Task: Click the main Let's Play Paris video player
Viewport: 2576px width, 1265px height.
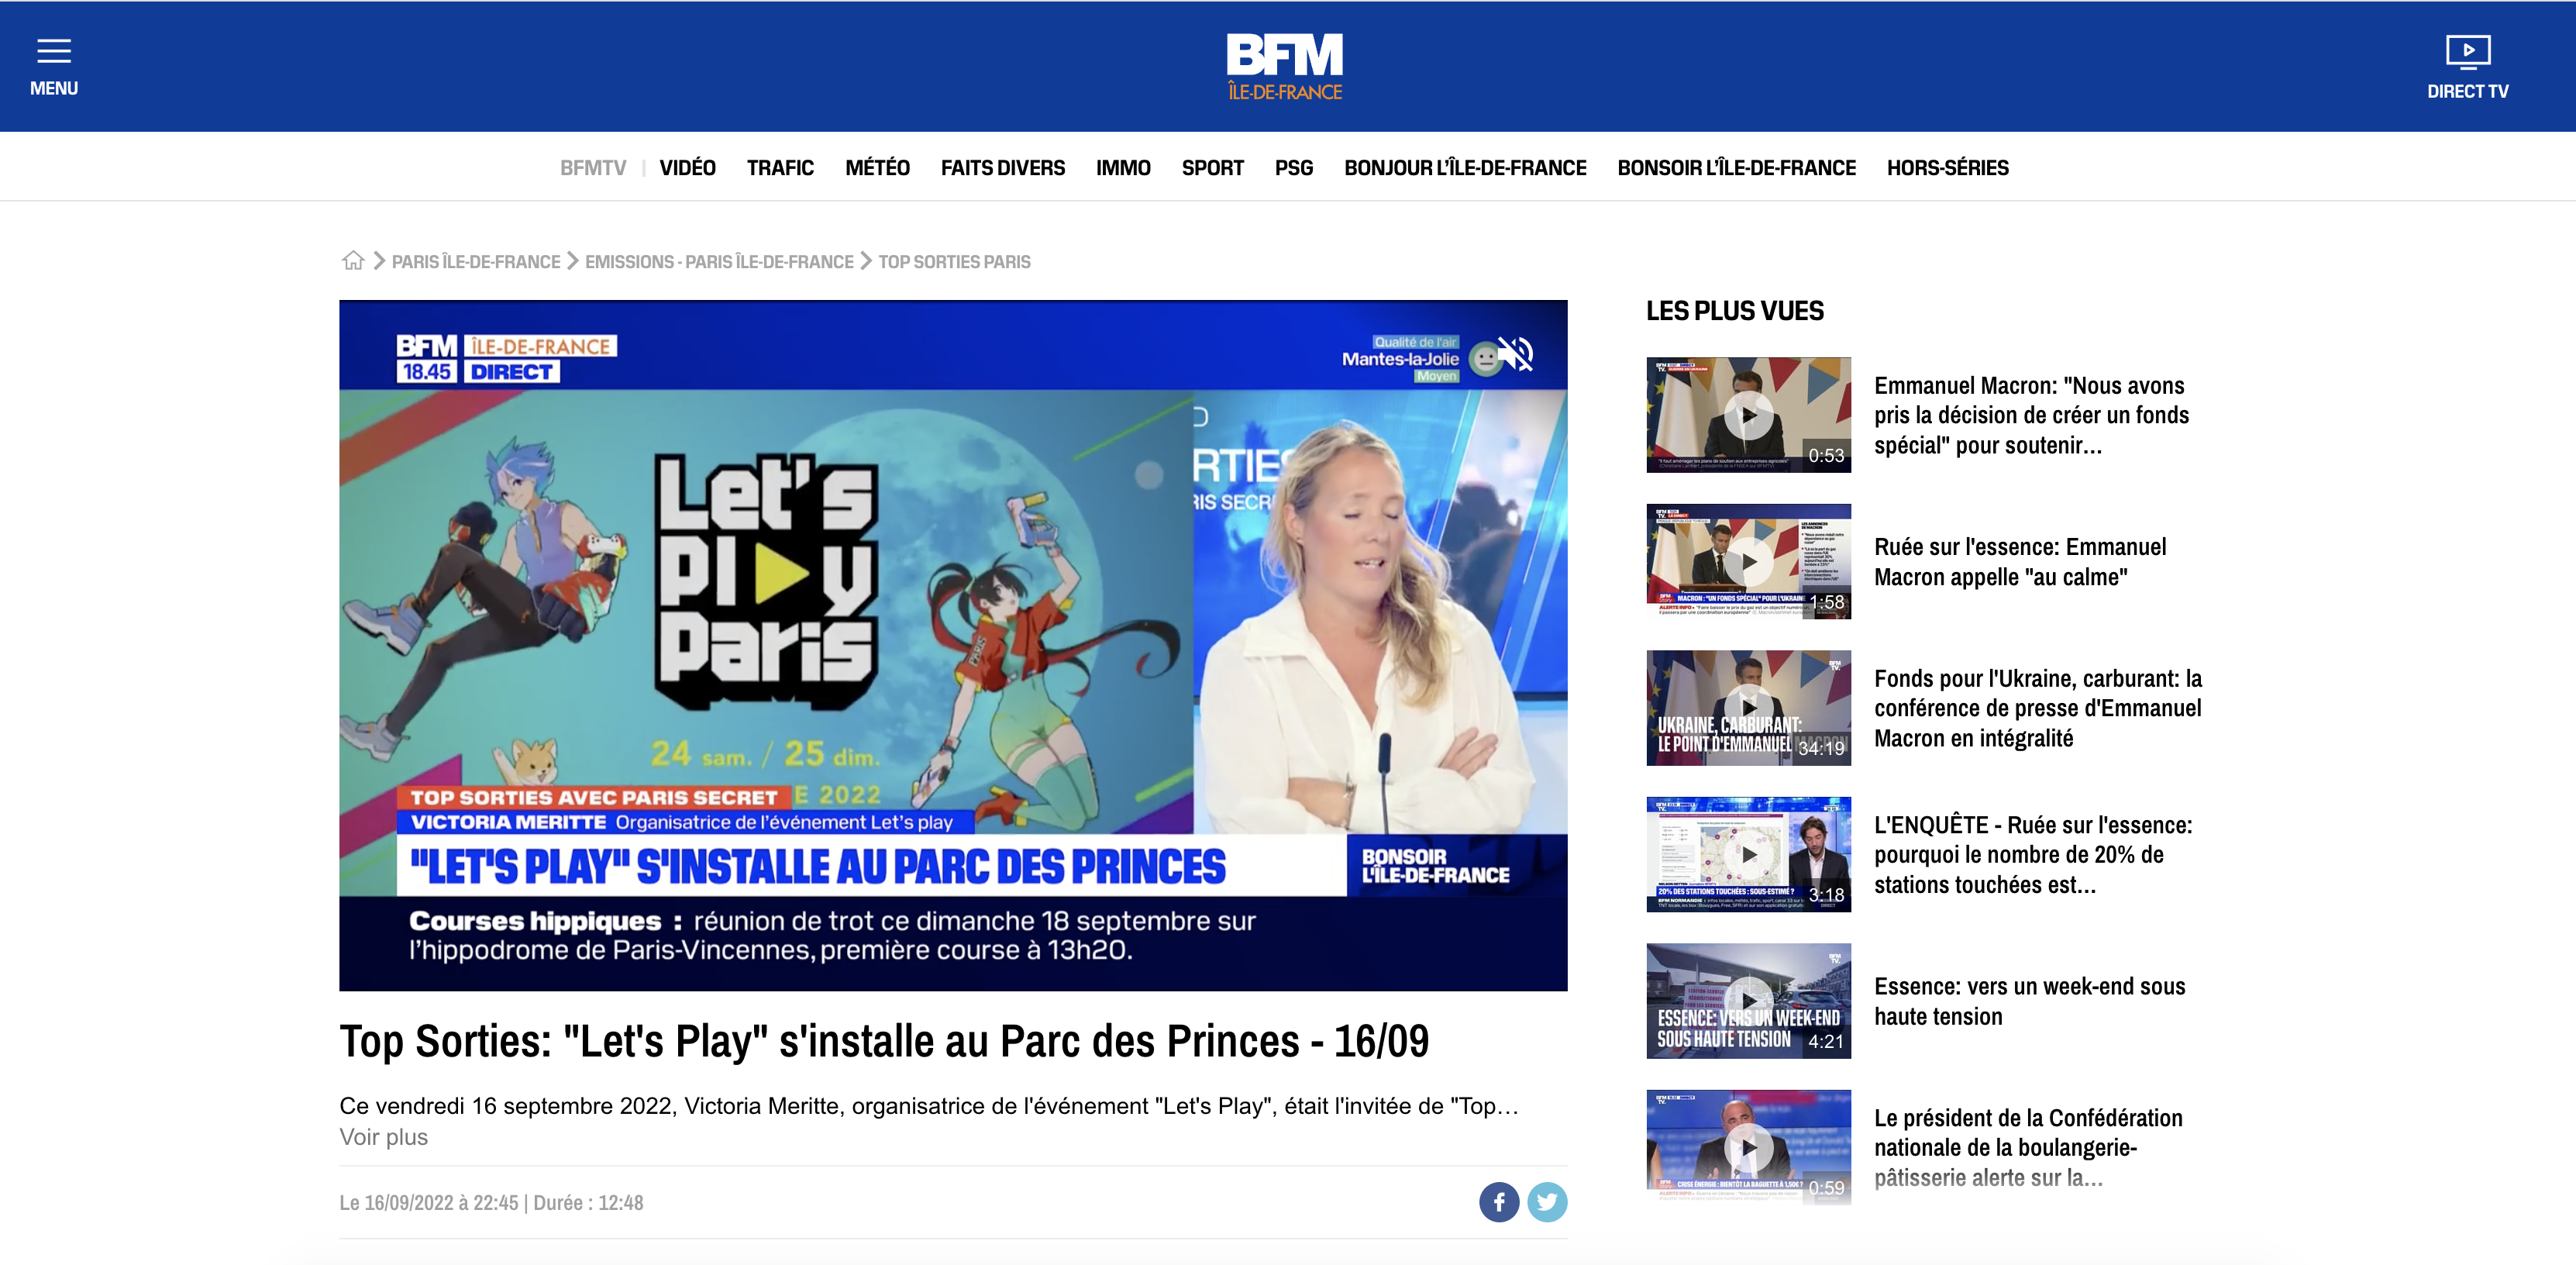Action: coord(953,645)
